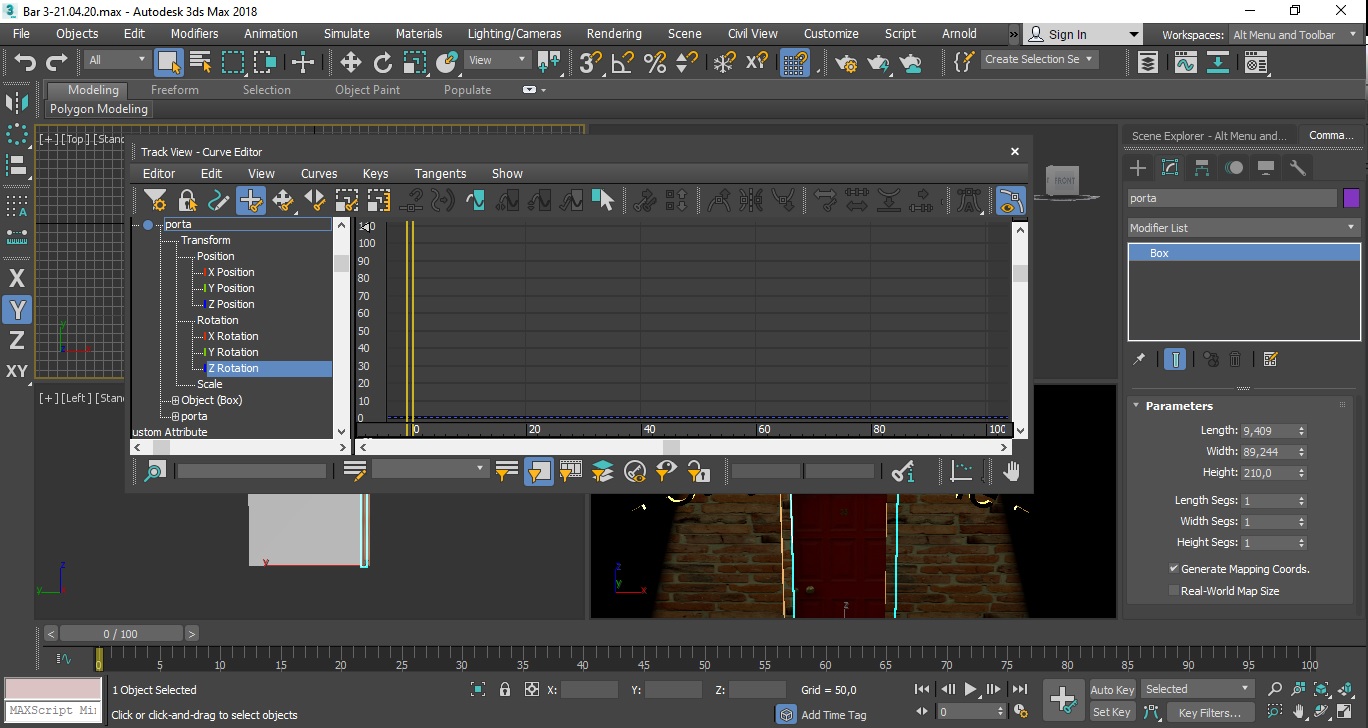
Task: Click Configure Modifier Sets icon
Action: pyautogui.click(x=1270, y=359)
